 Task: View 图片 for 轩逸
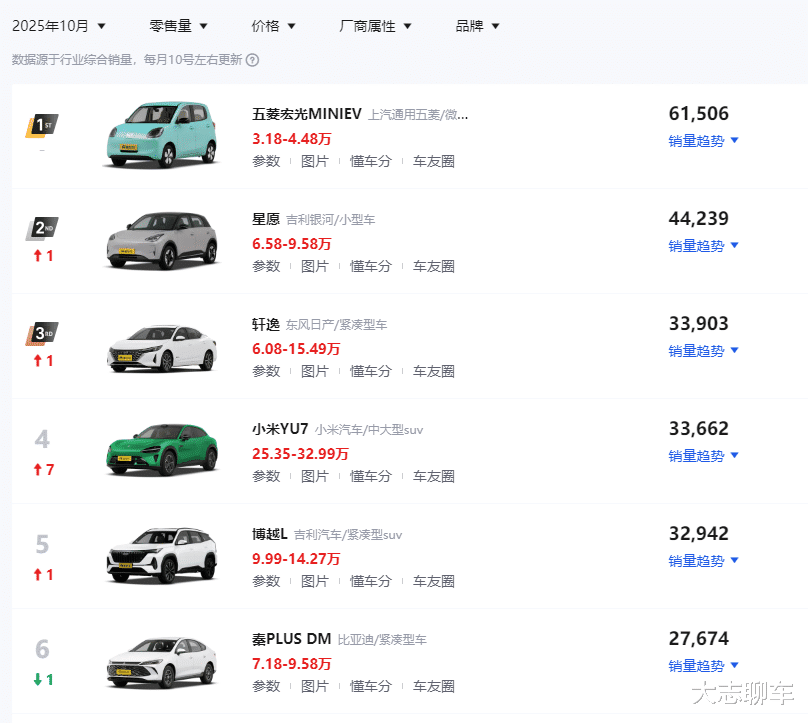[315, 371]
